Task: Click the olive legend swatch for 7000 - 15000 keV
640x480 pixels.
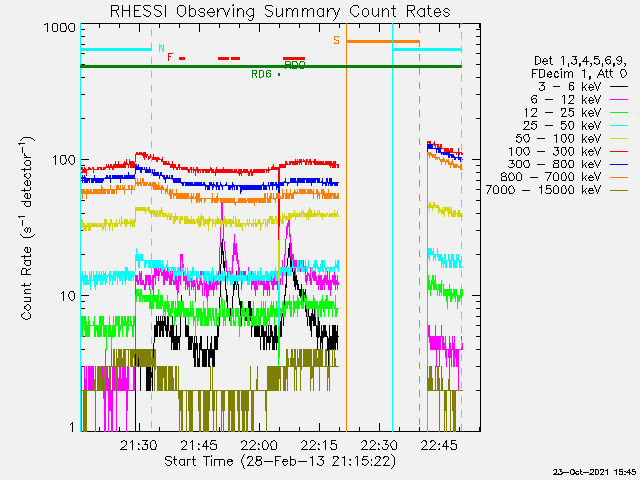Action: (x=619, y=191)
